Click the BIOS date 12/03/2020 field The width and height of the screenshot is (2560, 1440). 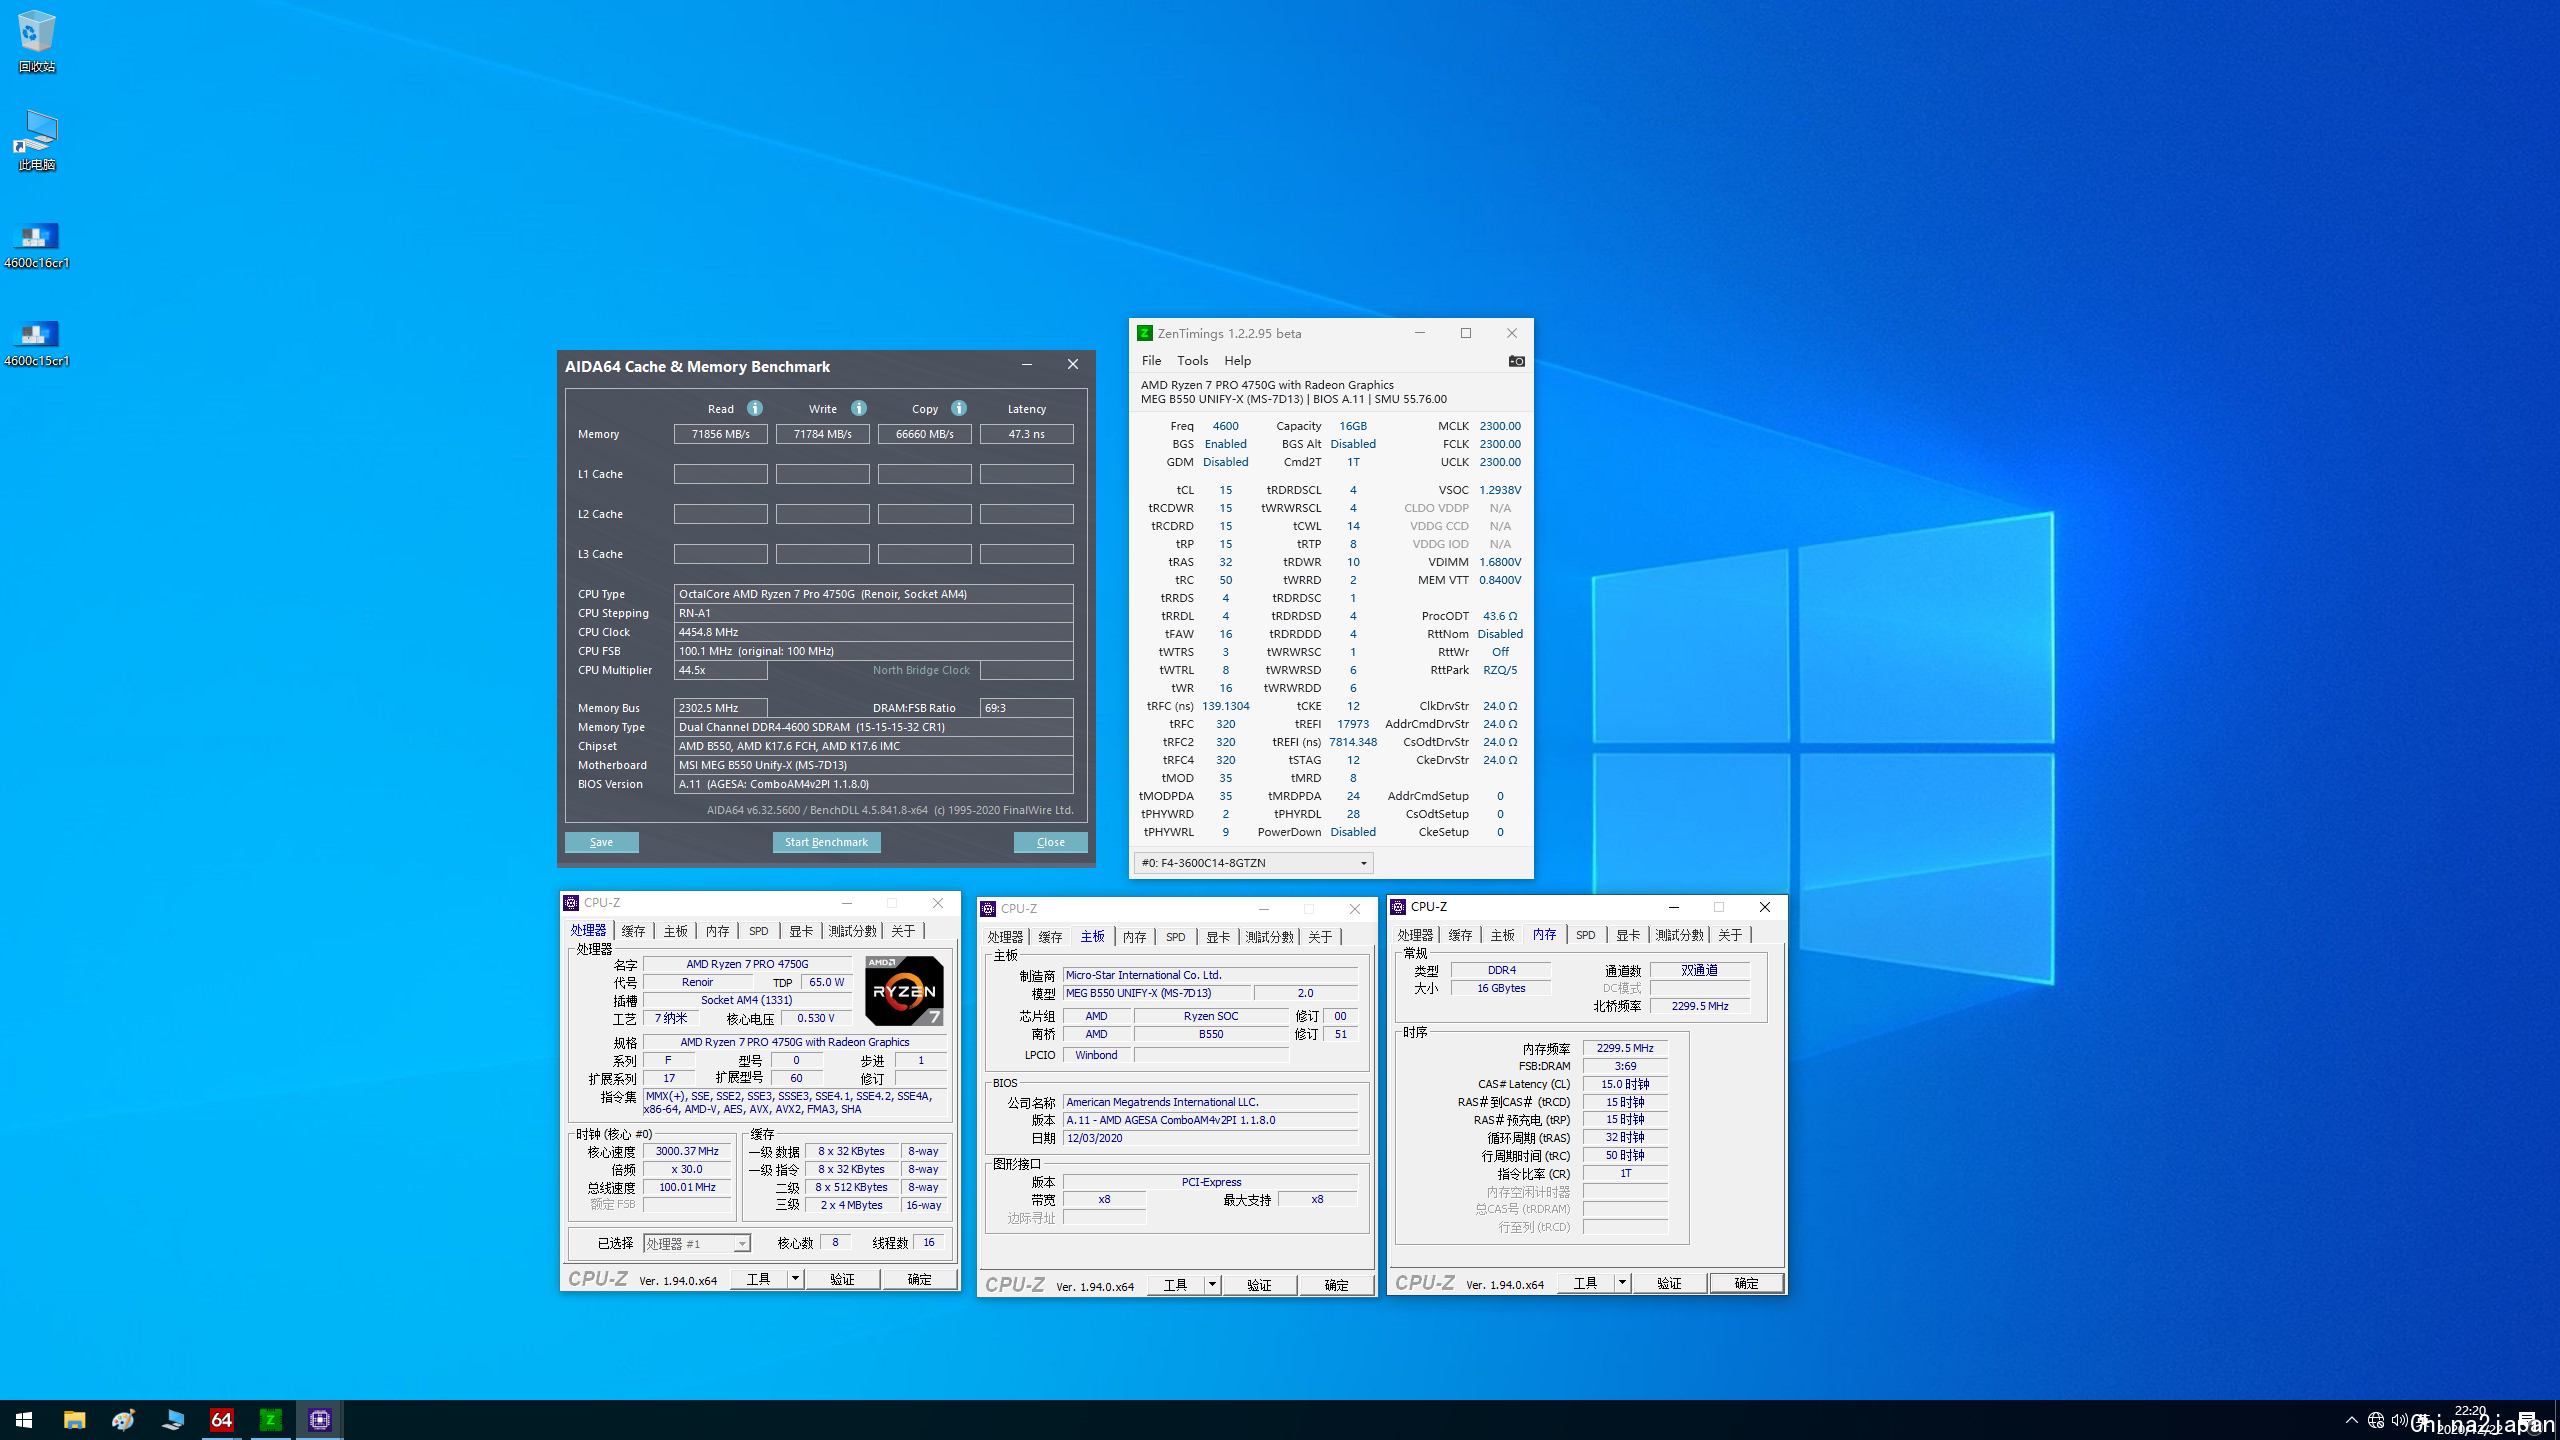pyautogui.click(x=1210, y=1138)
